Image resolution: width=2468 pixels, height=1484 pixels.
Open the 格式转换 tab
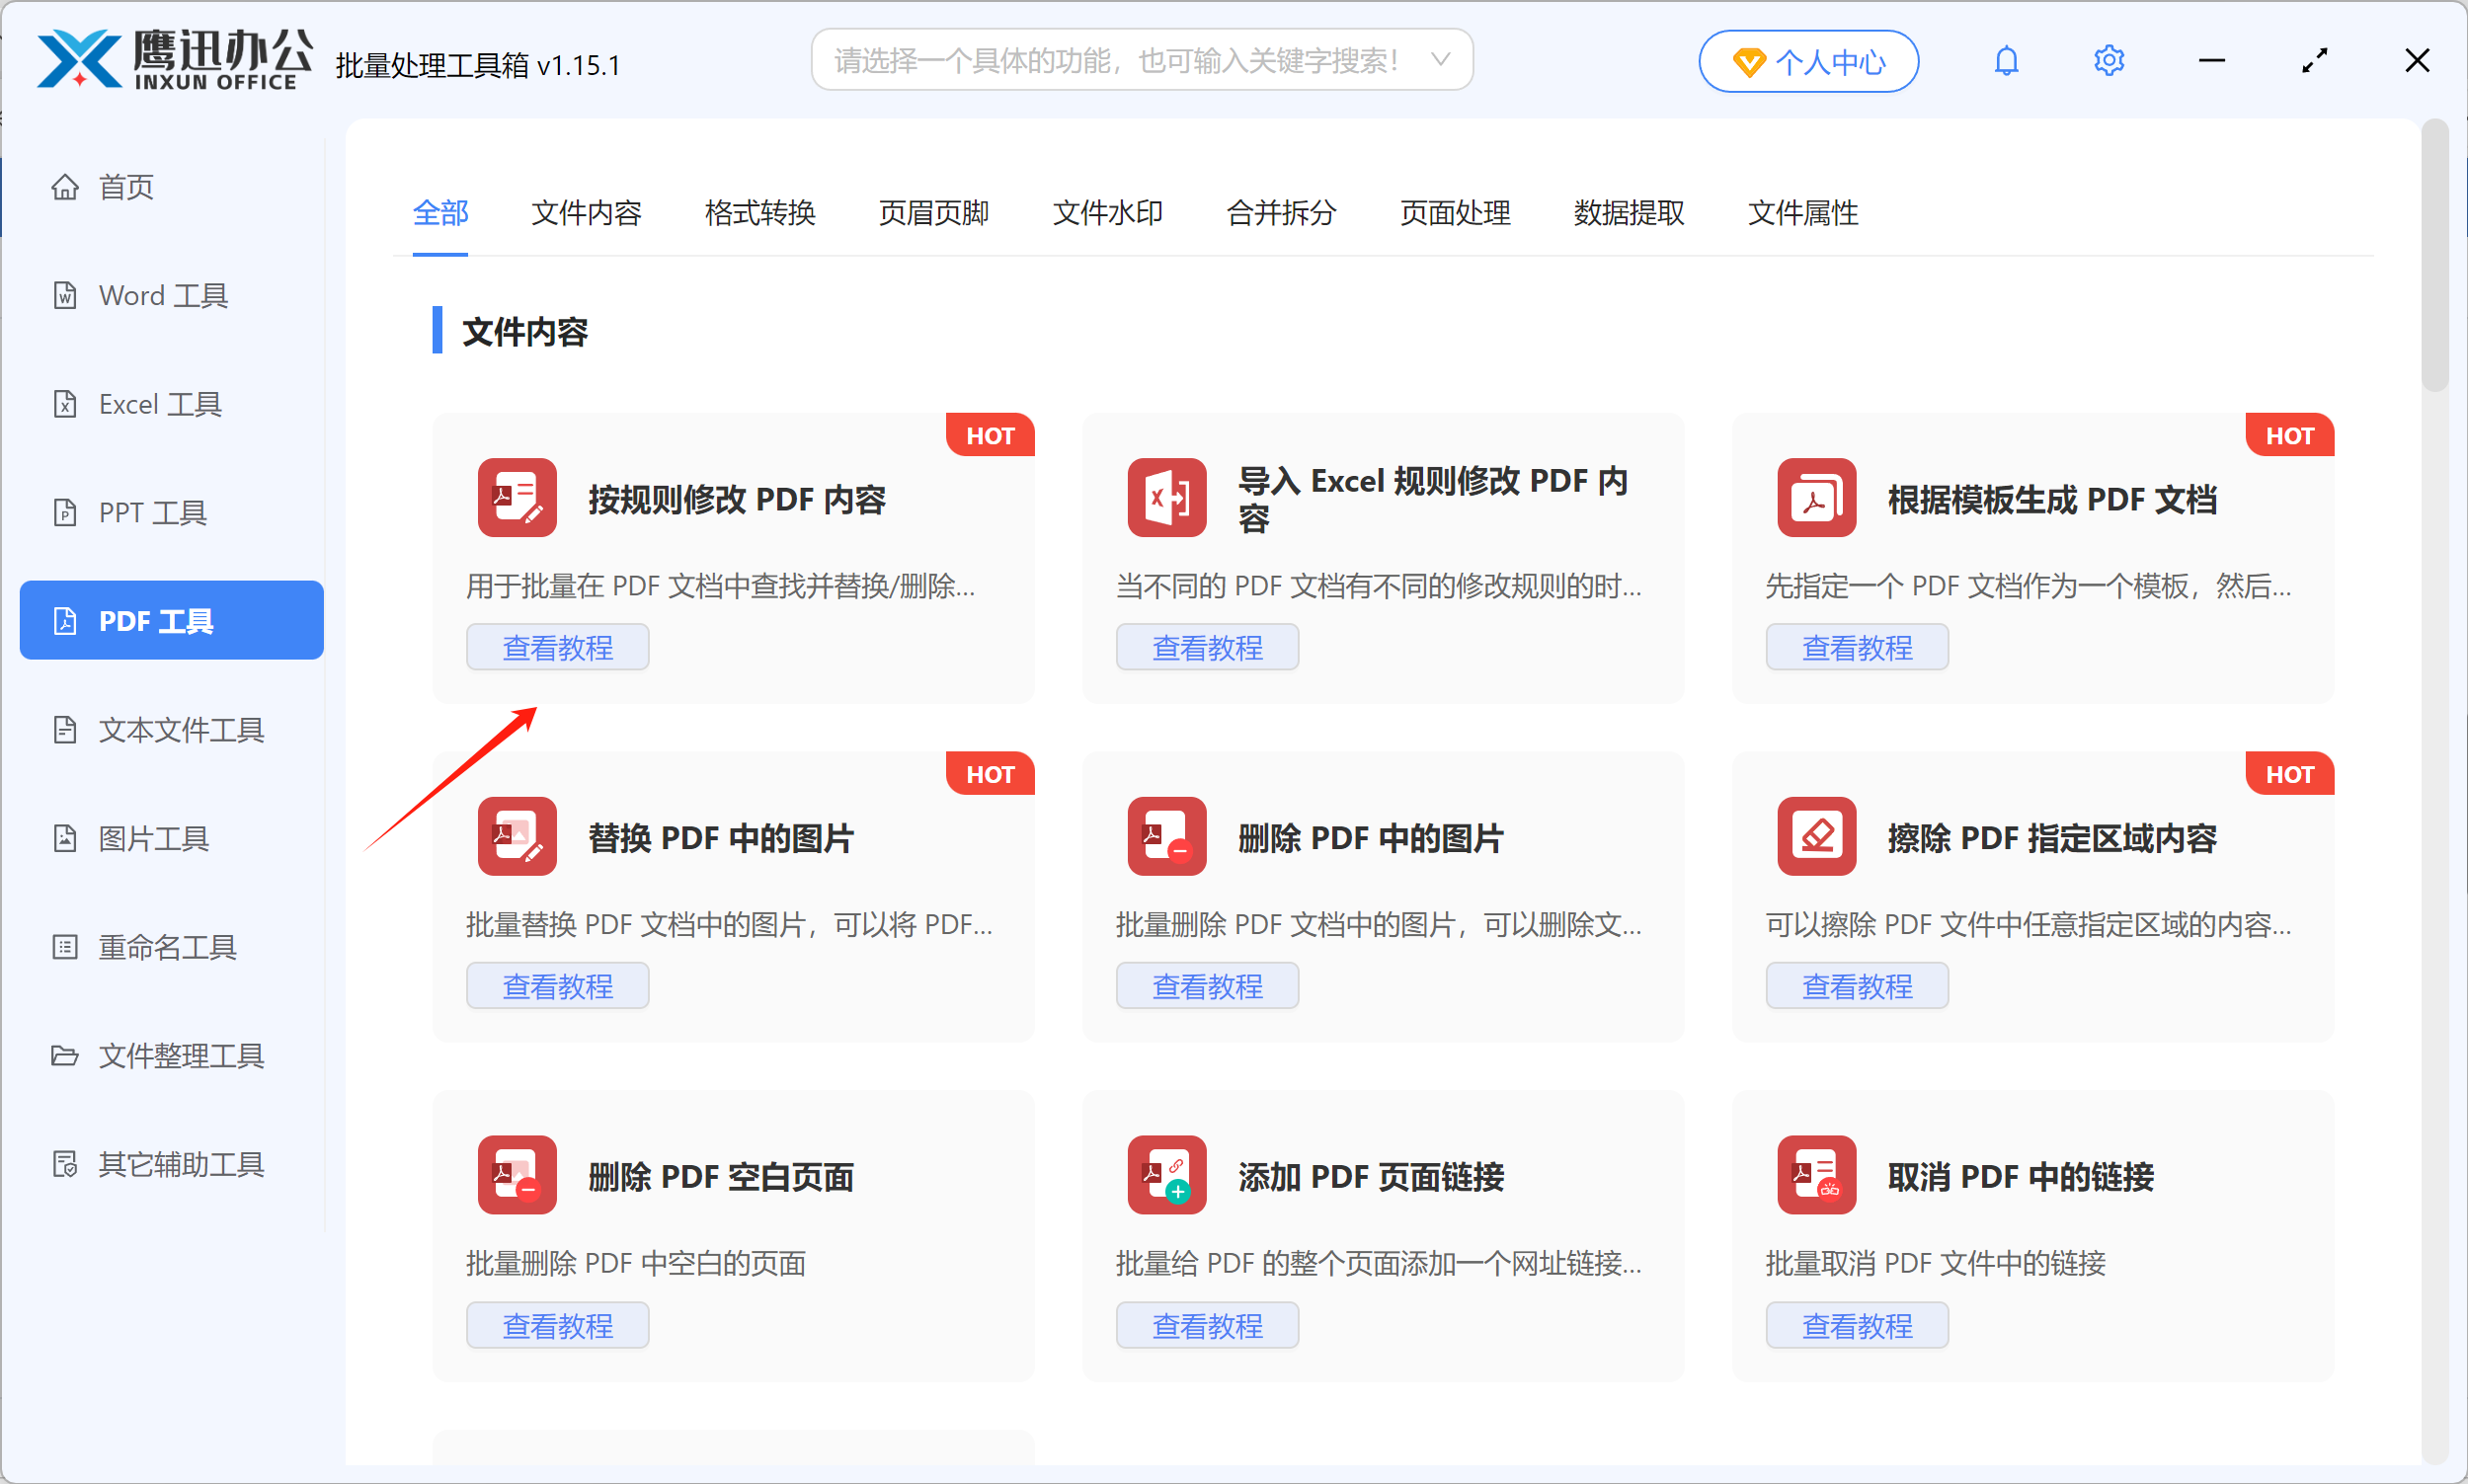click(x=760, y=213)
